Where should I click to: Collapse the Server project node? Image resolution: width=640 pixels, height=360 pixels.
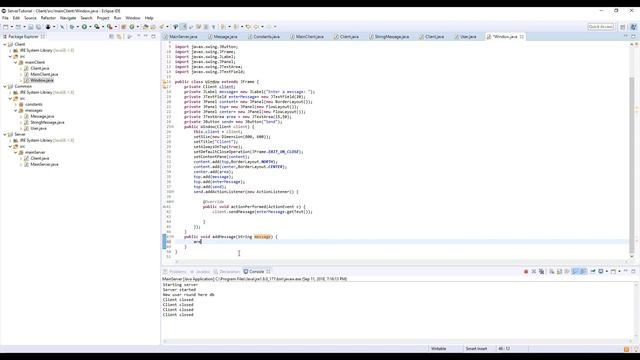click(x=5, y=134)
